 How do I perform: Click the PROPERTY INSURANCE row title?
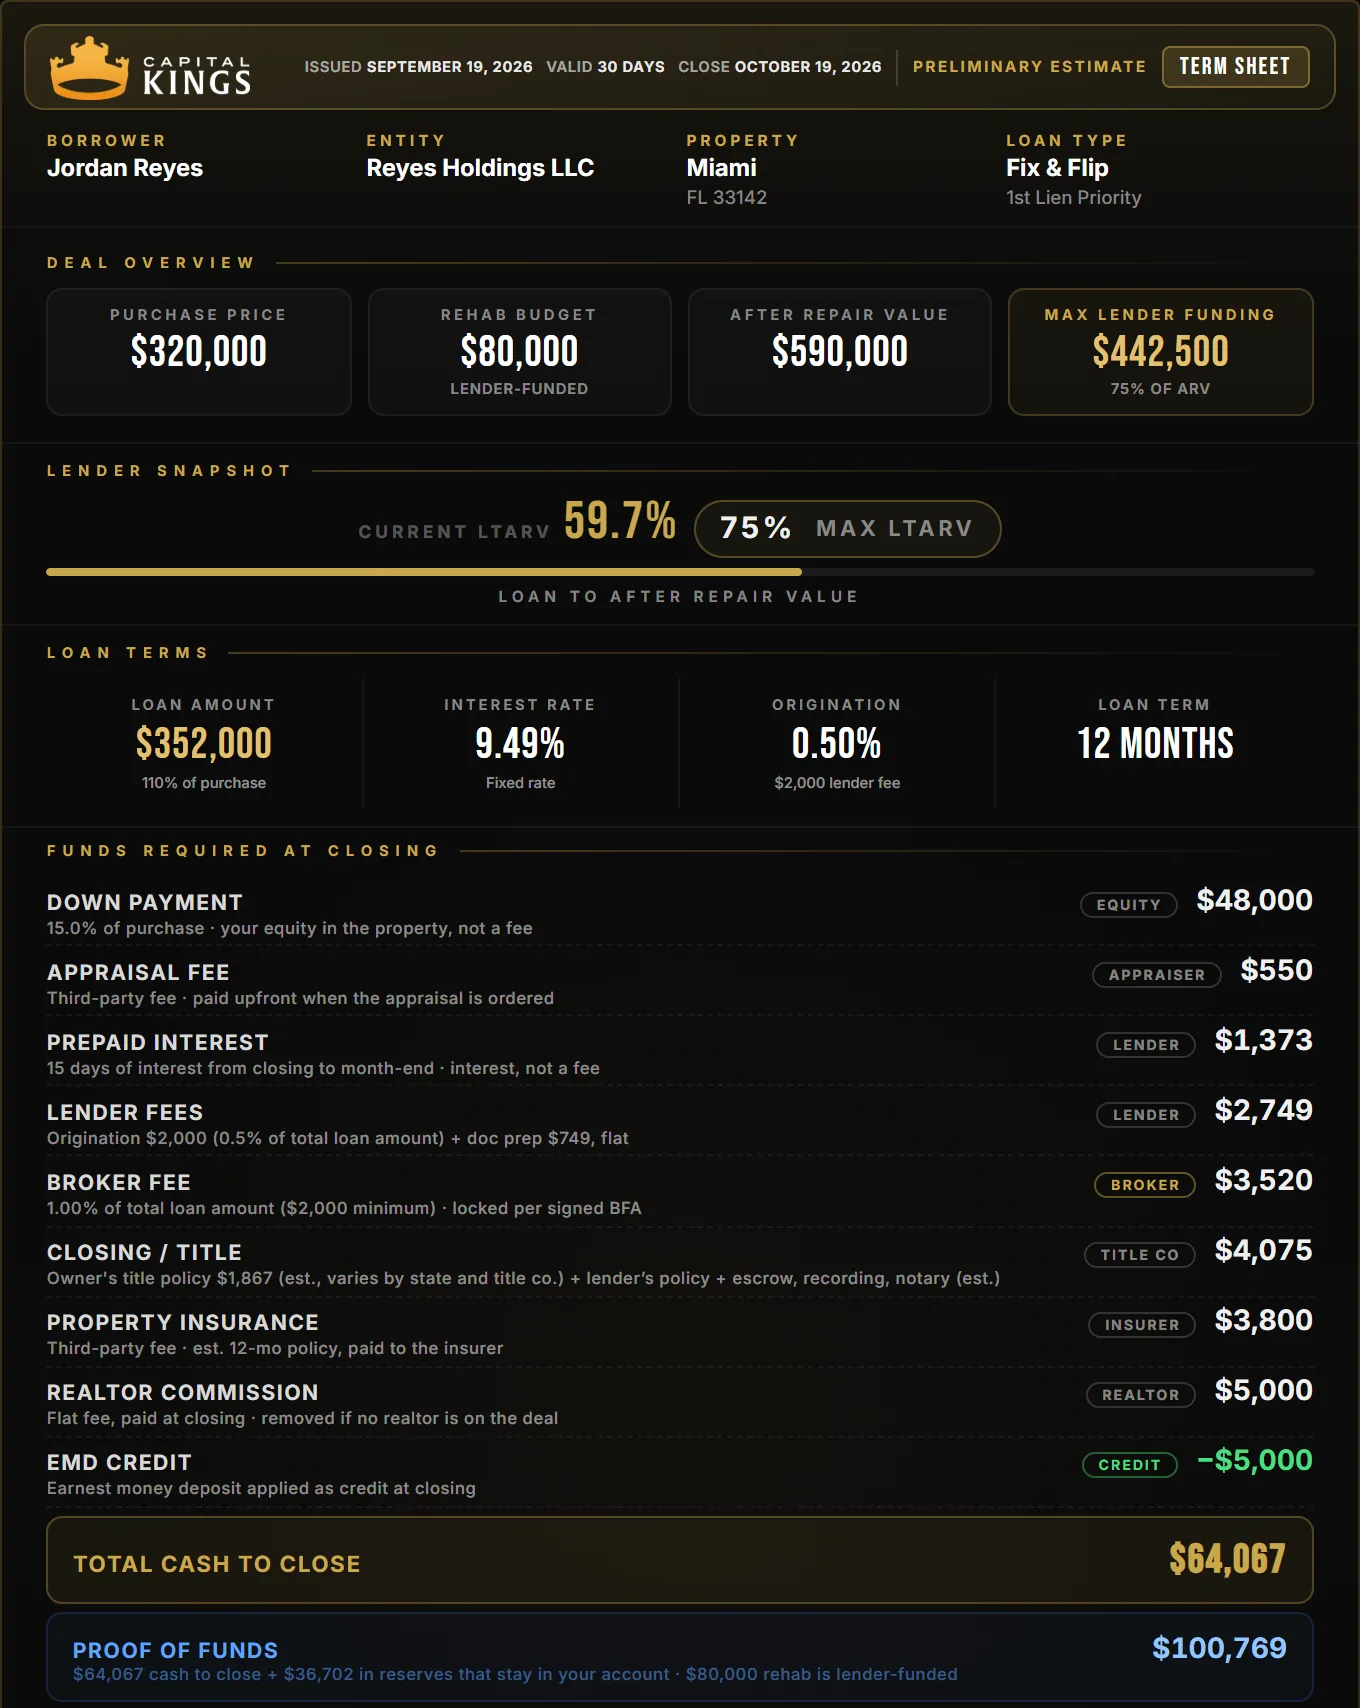(x=183, y=1323)
